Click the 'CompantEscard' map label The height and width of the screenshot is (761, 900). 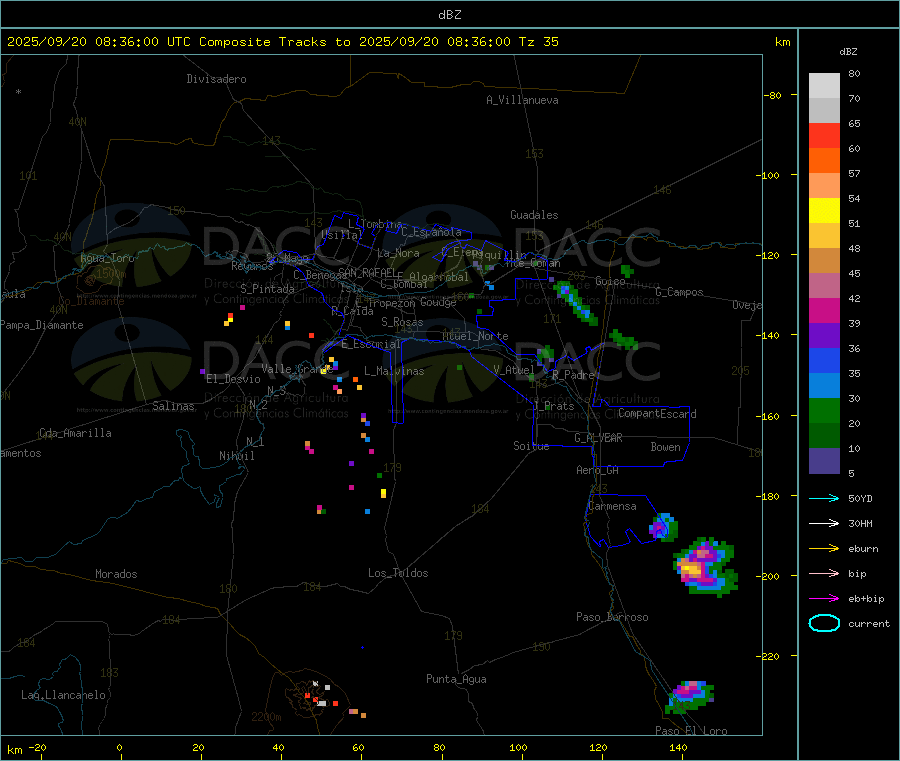pos(657,413)
